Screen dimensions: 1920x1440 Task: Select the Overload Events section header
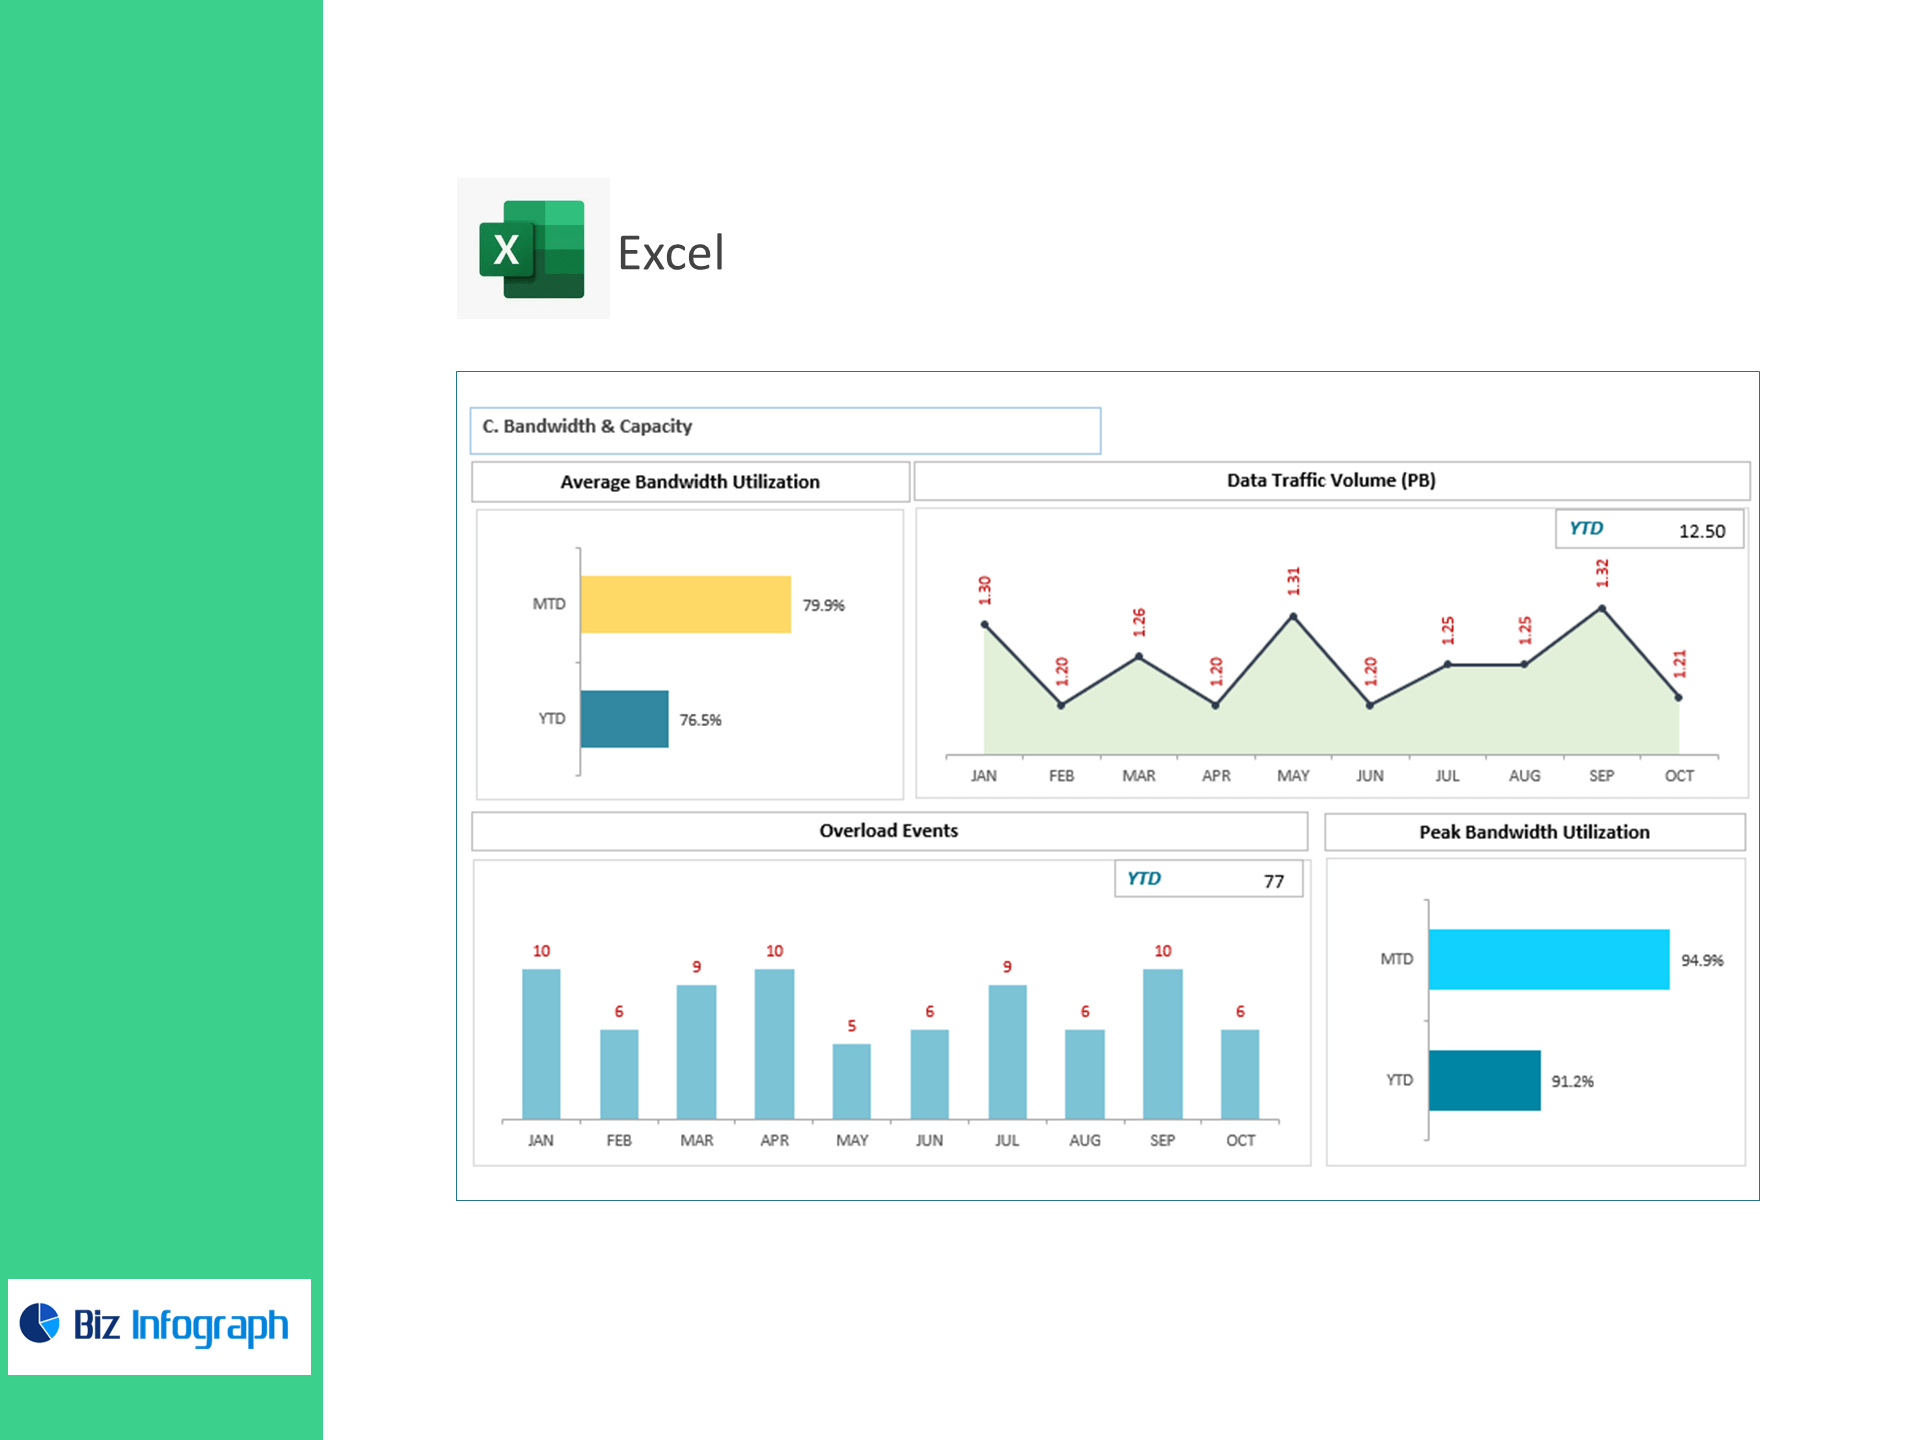(x=888, y=831)
